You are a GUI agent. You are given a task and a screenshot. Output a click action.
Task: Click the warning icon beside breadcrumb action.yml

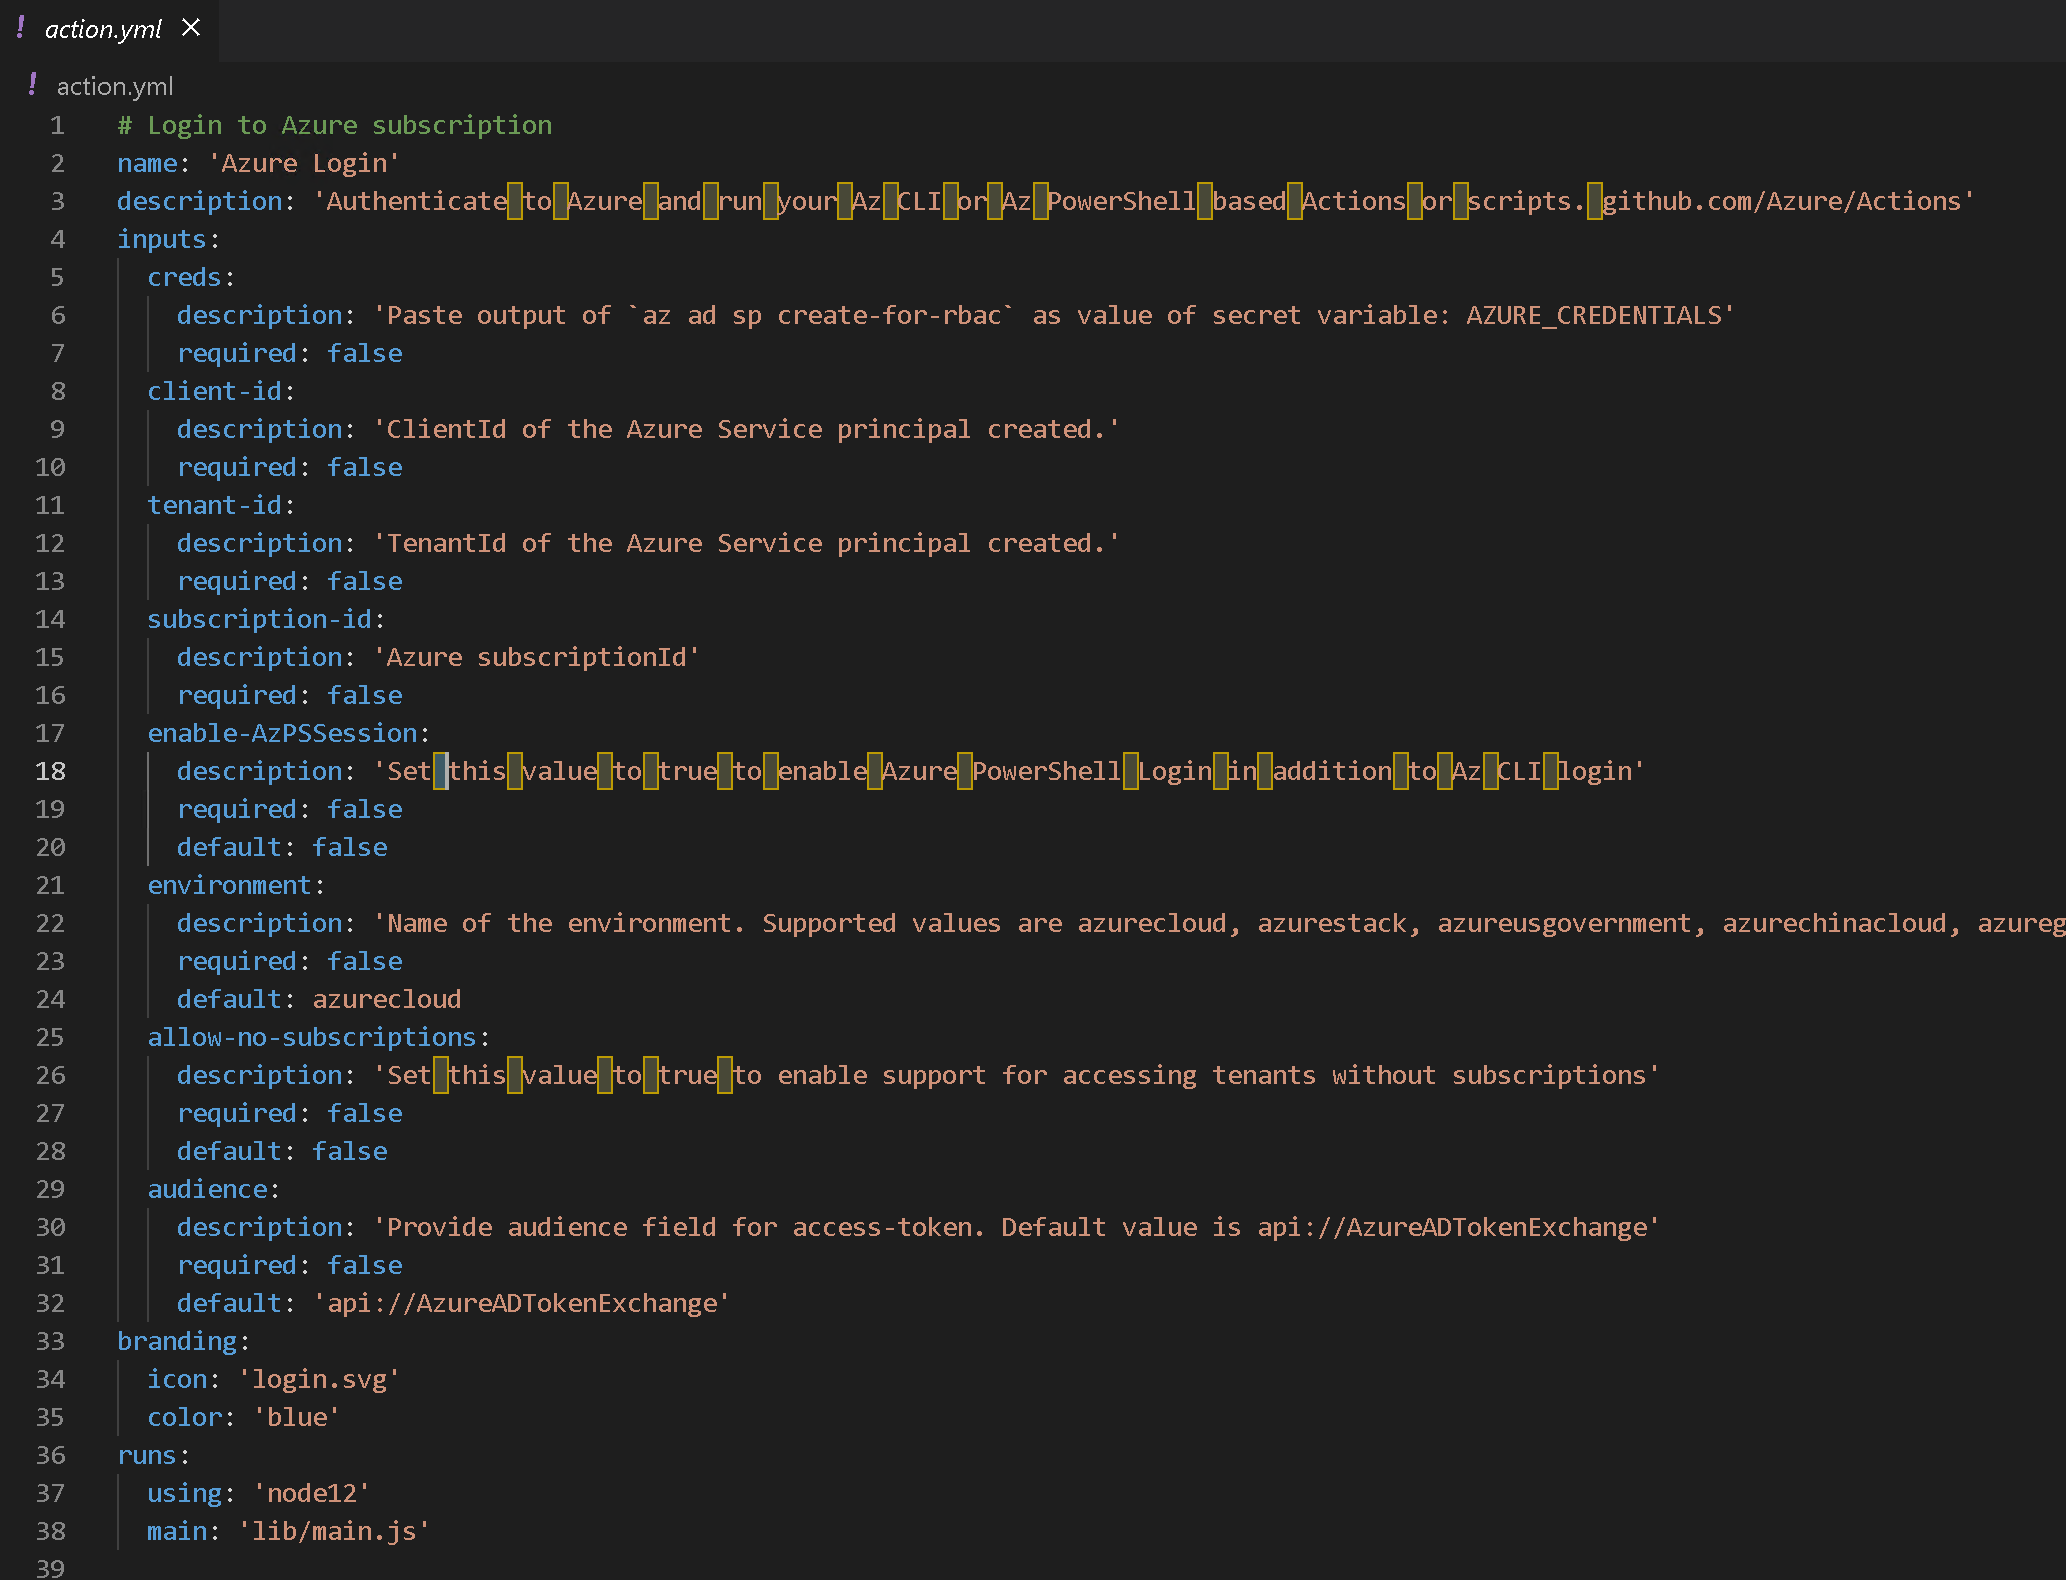pyautogui.click(x=31, y=86)
